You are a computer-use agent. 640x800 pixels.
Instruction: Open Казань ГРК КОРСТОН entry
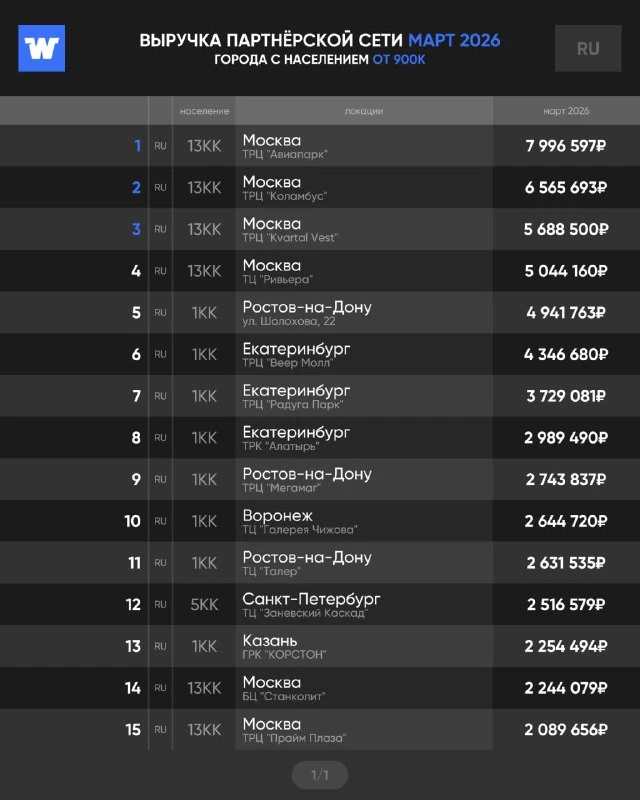tap(320, 646)
